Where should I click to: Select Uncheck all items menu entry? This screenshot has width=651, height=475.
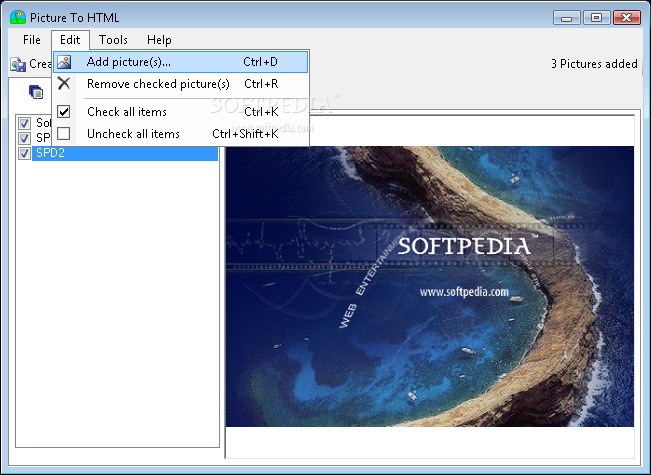(181, 134)
